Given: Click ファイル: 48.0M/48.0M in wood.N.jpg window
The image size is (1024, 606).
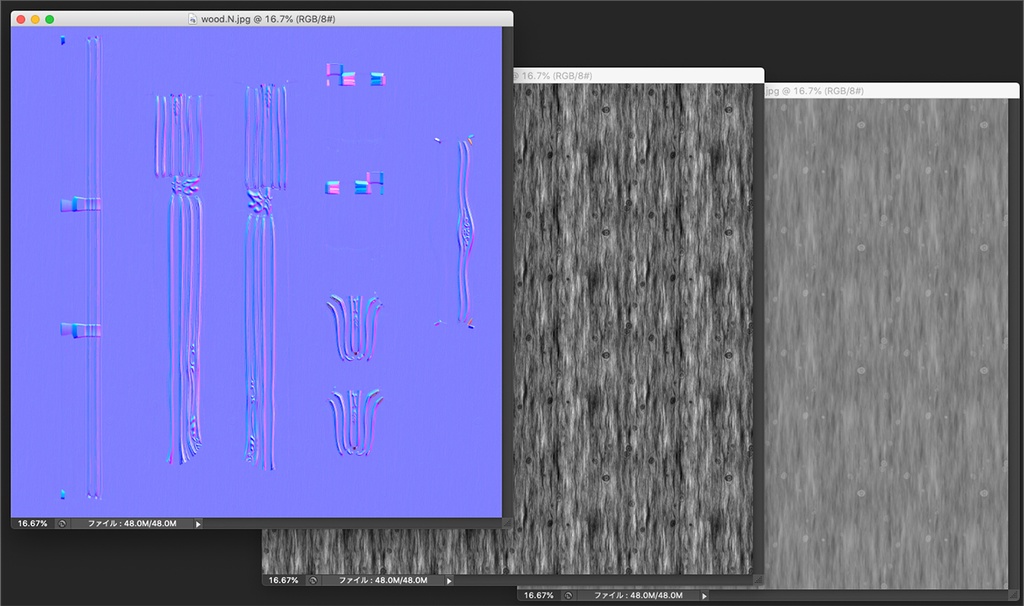Looking at the screenshot, I should click(133, 524).
